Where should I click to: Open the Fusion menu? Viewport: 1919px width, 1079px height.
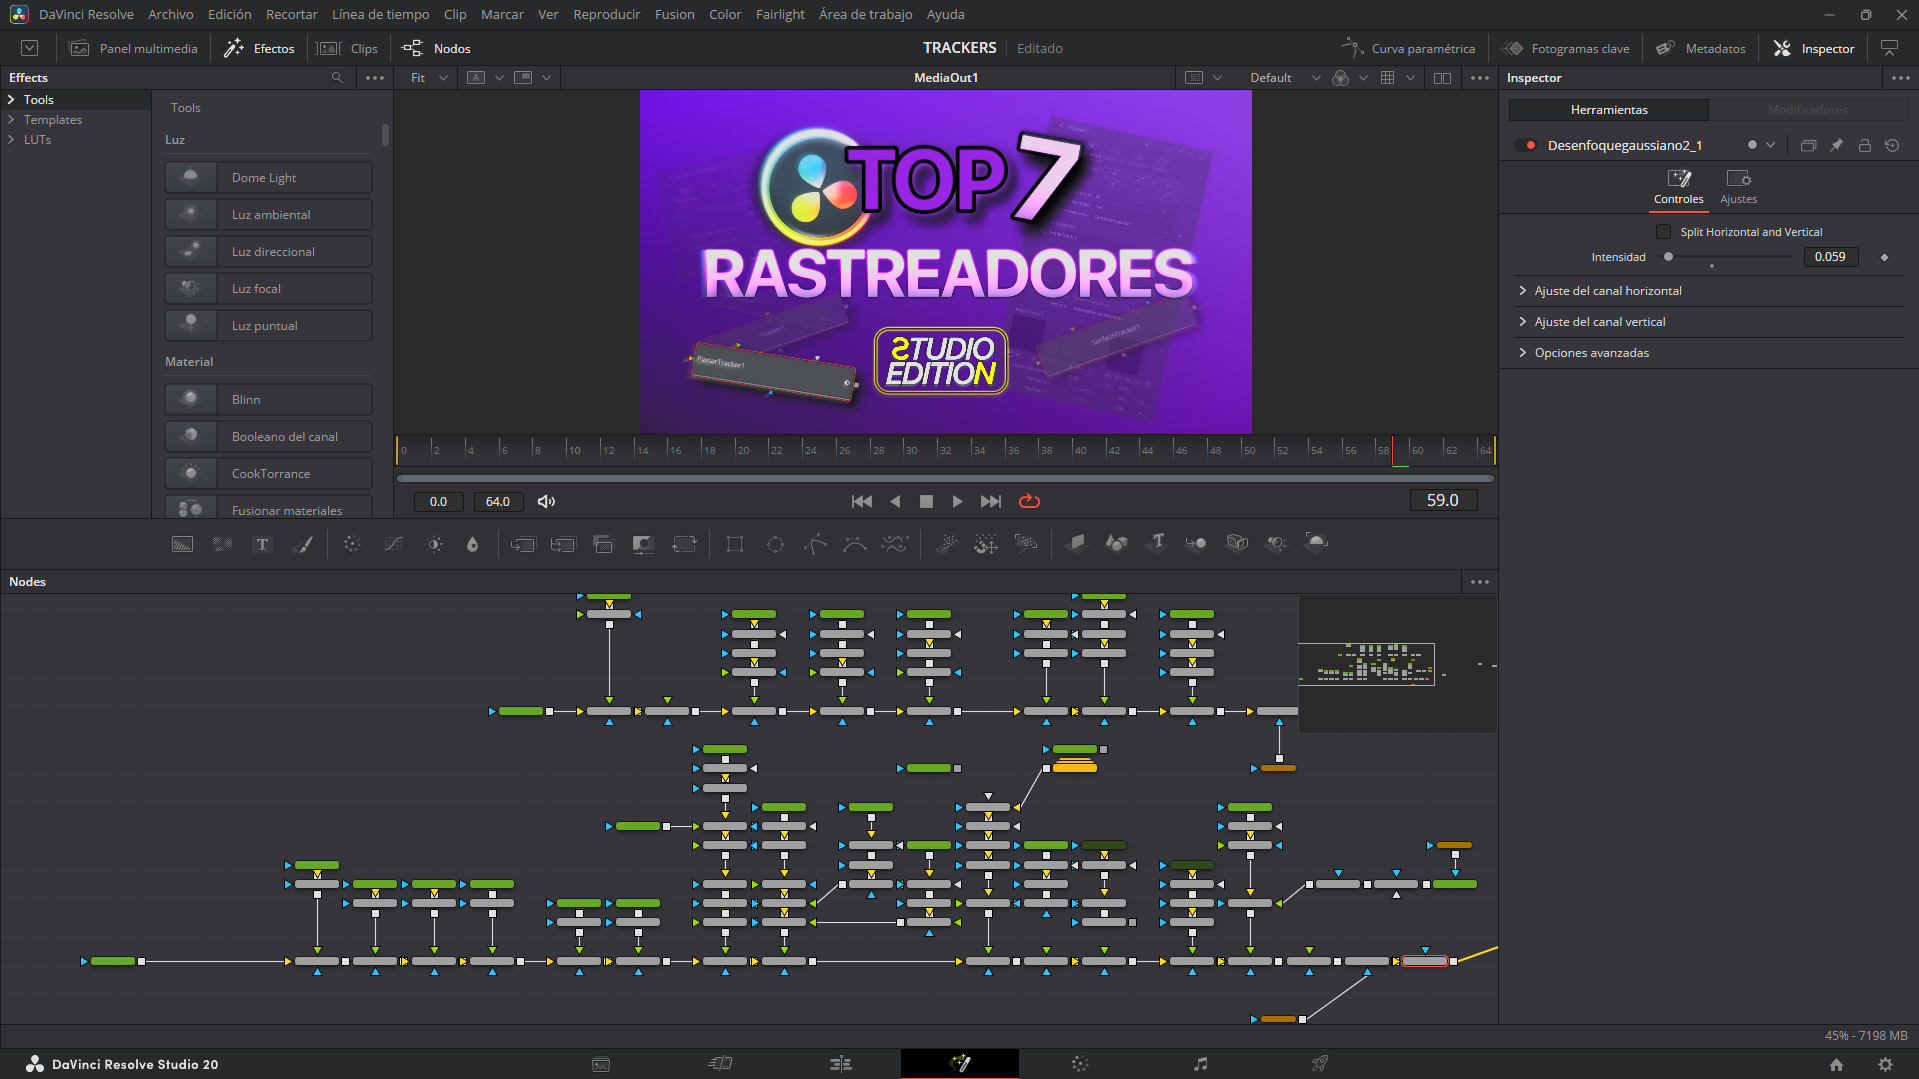tap(675, 14)
